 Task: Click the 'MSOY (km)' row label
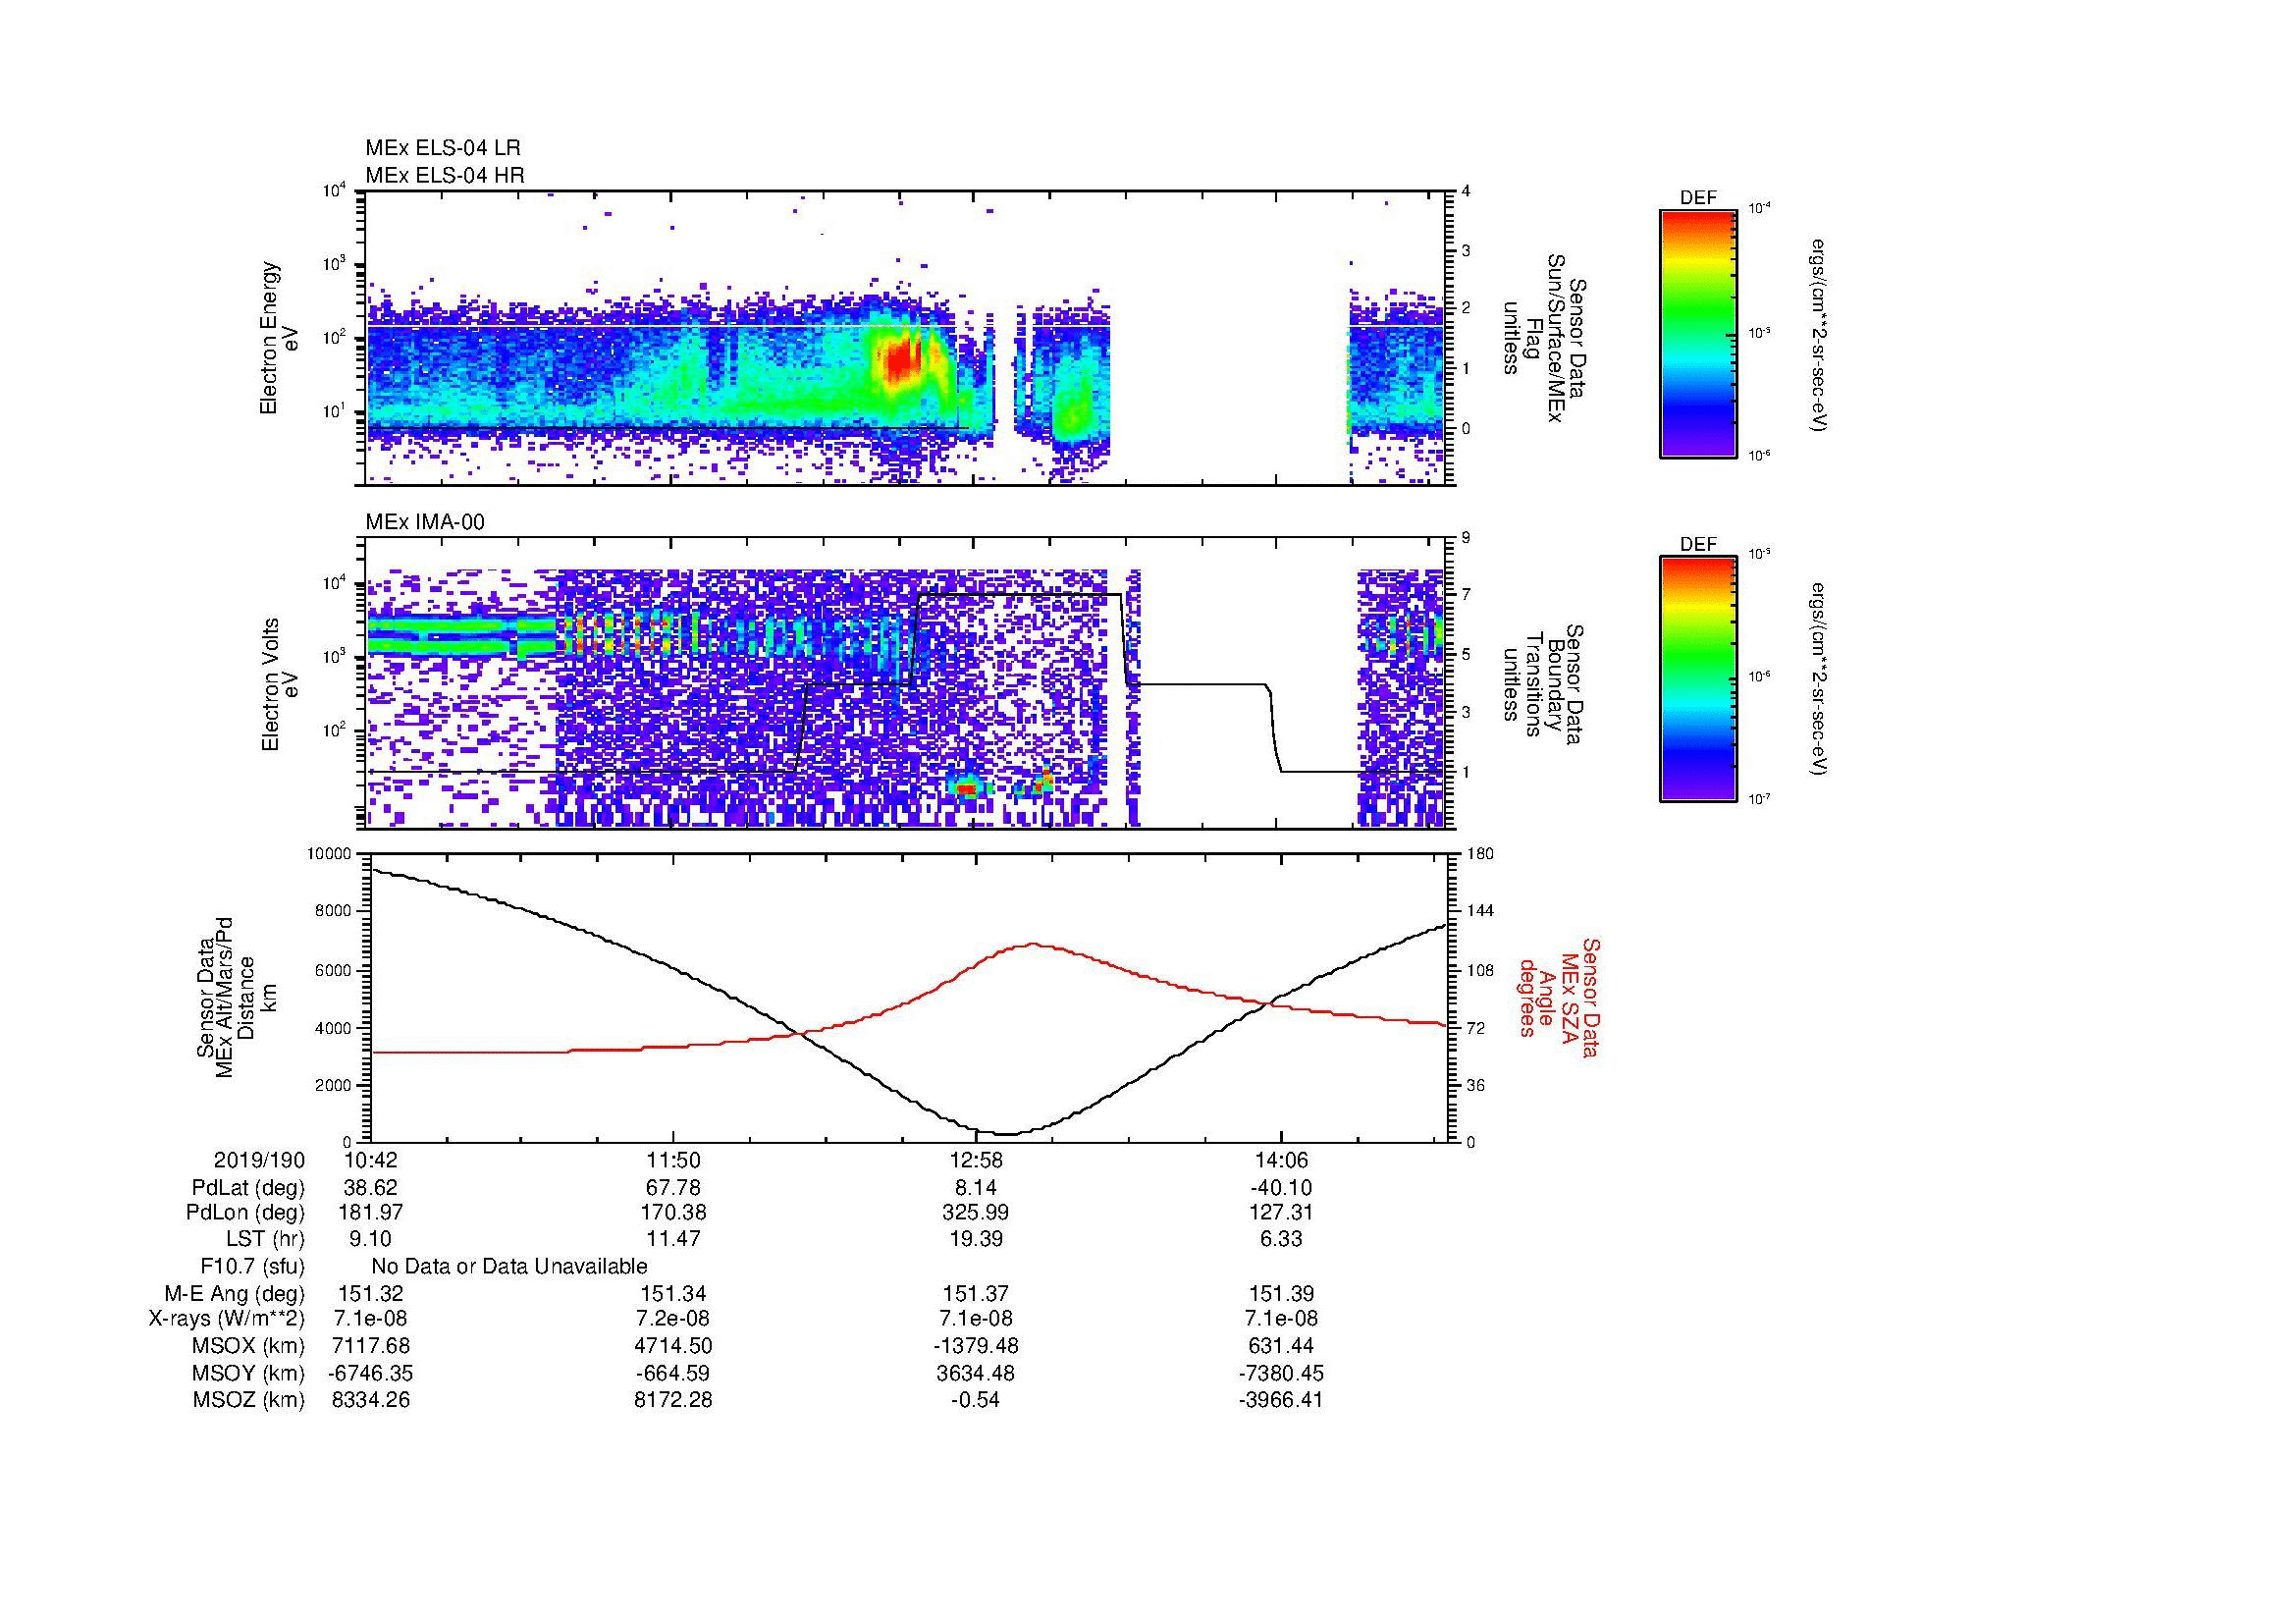click(249, 1373)
